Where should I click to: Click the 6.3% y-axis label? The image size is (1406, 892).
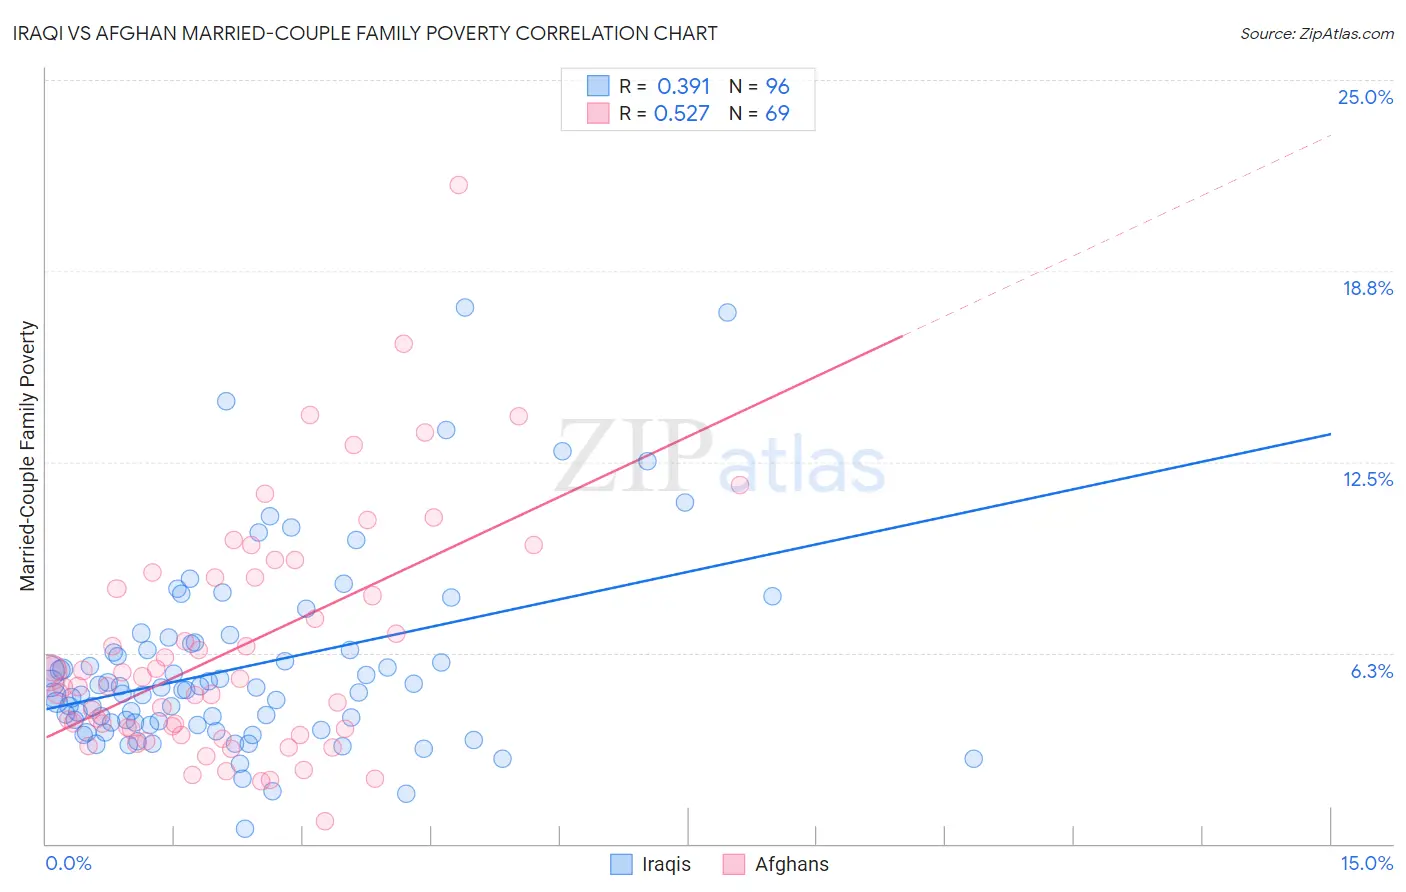pos(1372,671)
